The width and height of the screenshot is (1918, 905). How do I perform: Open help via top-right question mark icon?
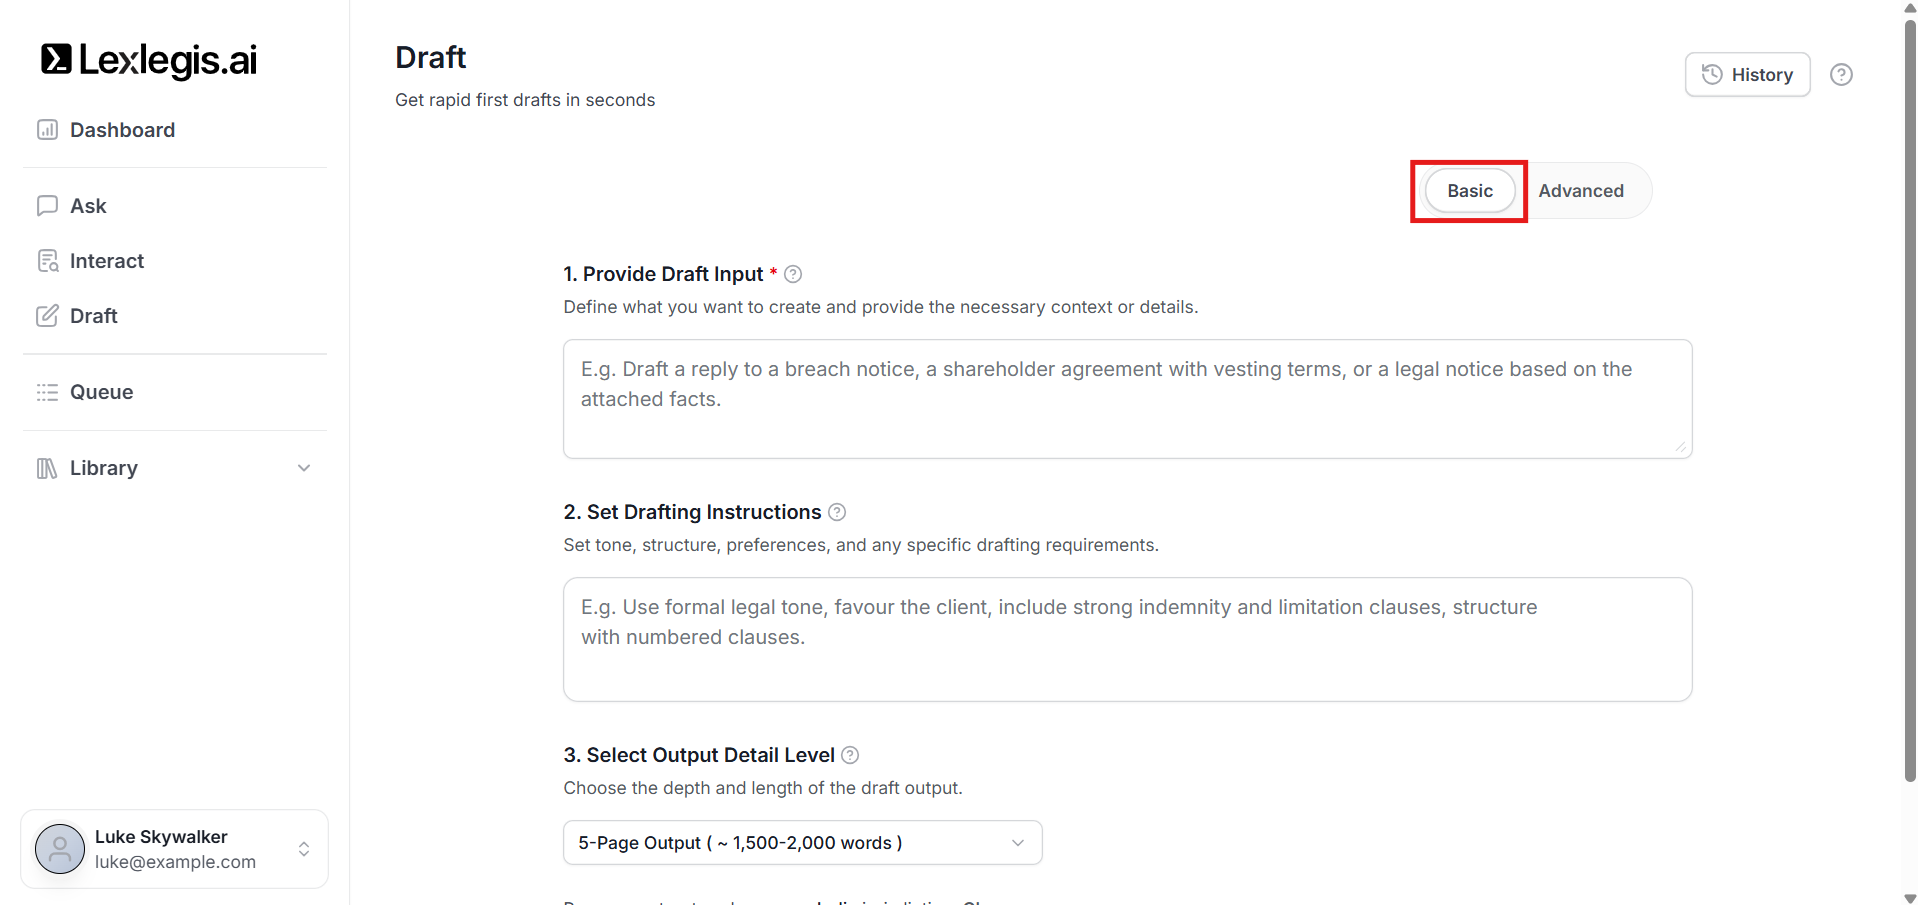coord(1841,75)
